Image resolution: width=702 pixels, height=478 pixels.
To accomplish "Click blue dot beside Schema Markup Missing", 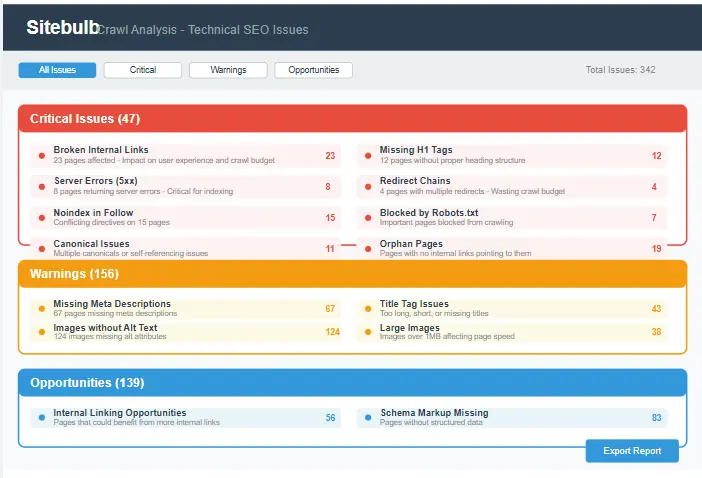I will tap(368, 417).
